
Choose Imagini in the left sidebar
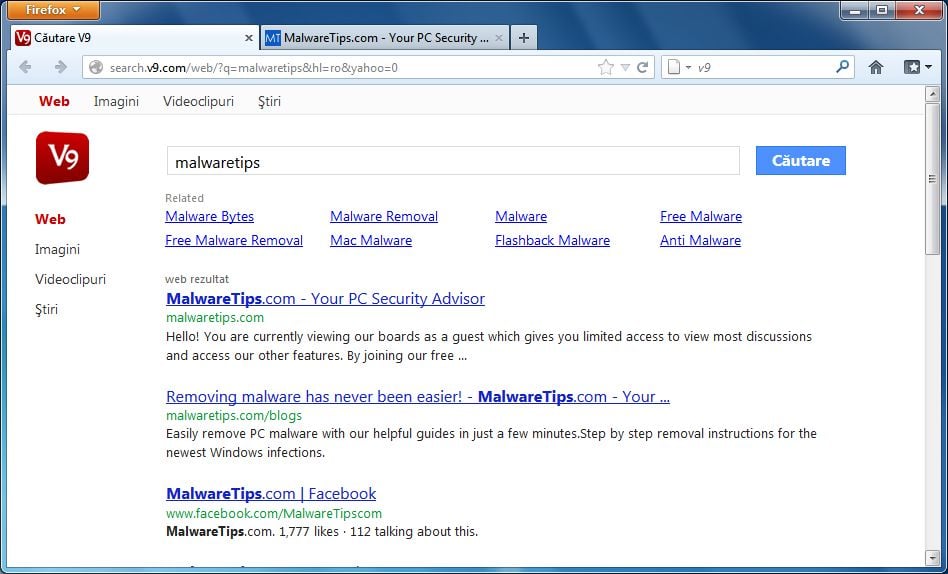[57, 249]
